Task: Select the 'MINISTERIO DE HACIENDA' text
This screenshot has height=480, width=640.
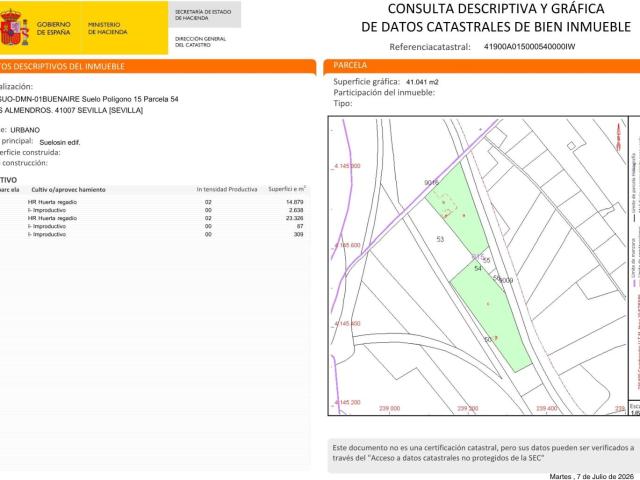Action: tap(107, 28)
